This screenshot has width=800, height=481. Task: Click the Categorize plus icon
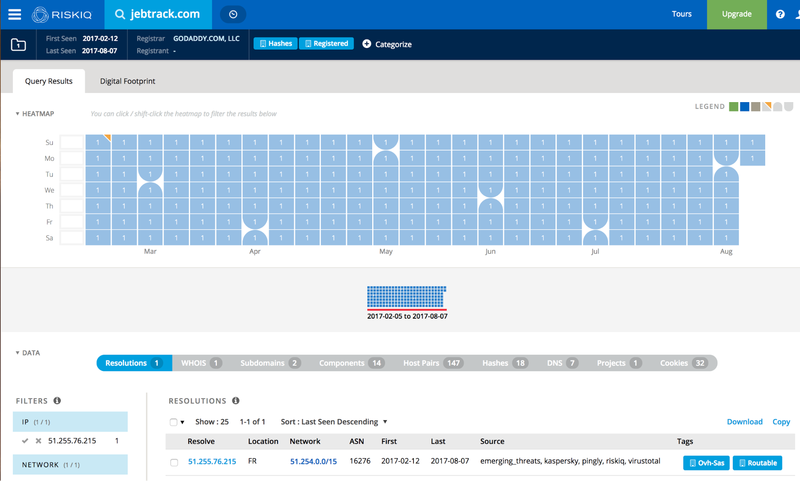click(x=366, y=44)
